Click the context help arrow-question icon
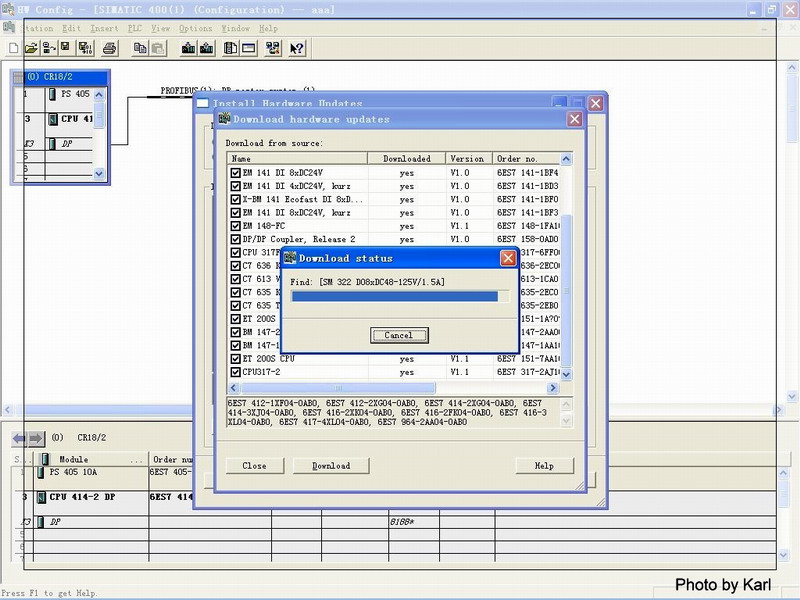The image size is (800, 600). click(296, 48)
